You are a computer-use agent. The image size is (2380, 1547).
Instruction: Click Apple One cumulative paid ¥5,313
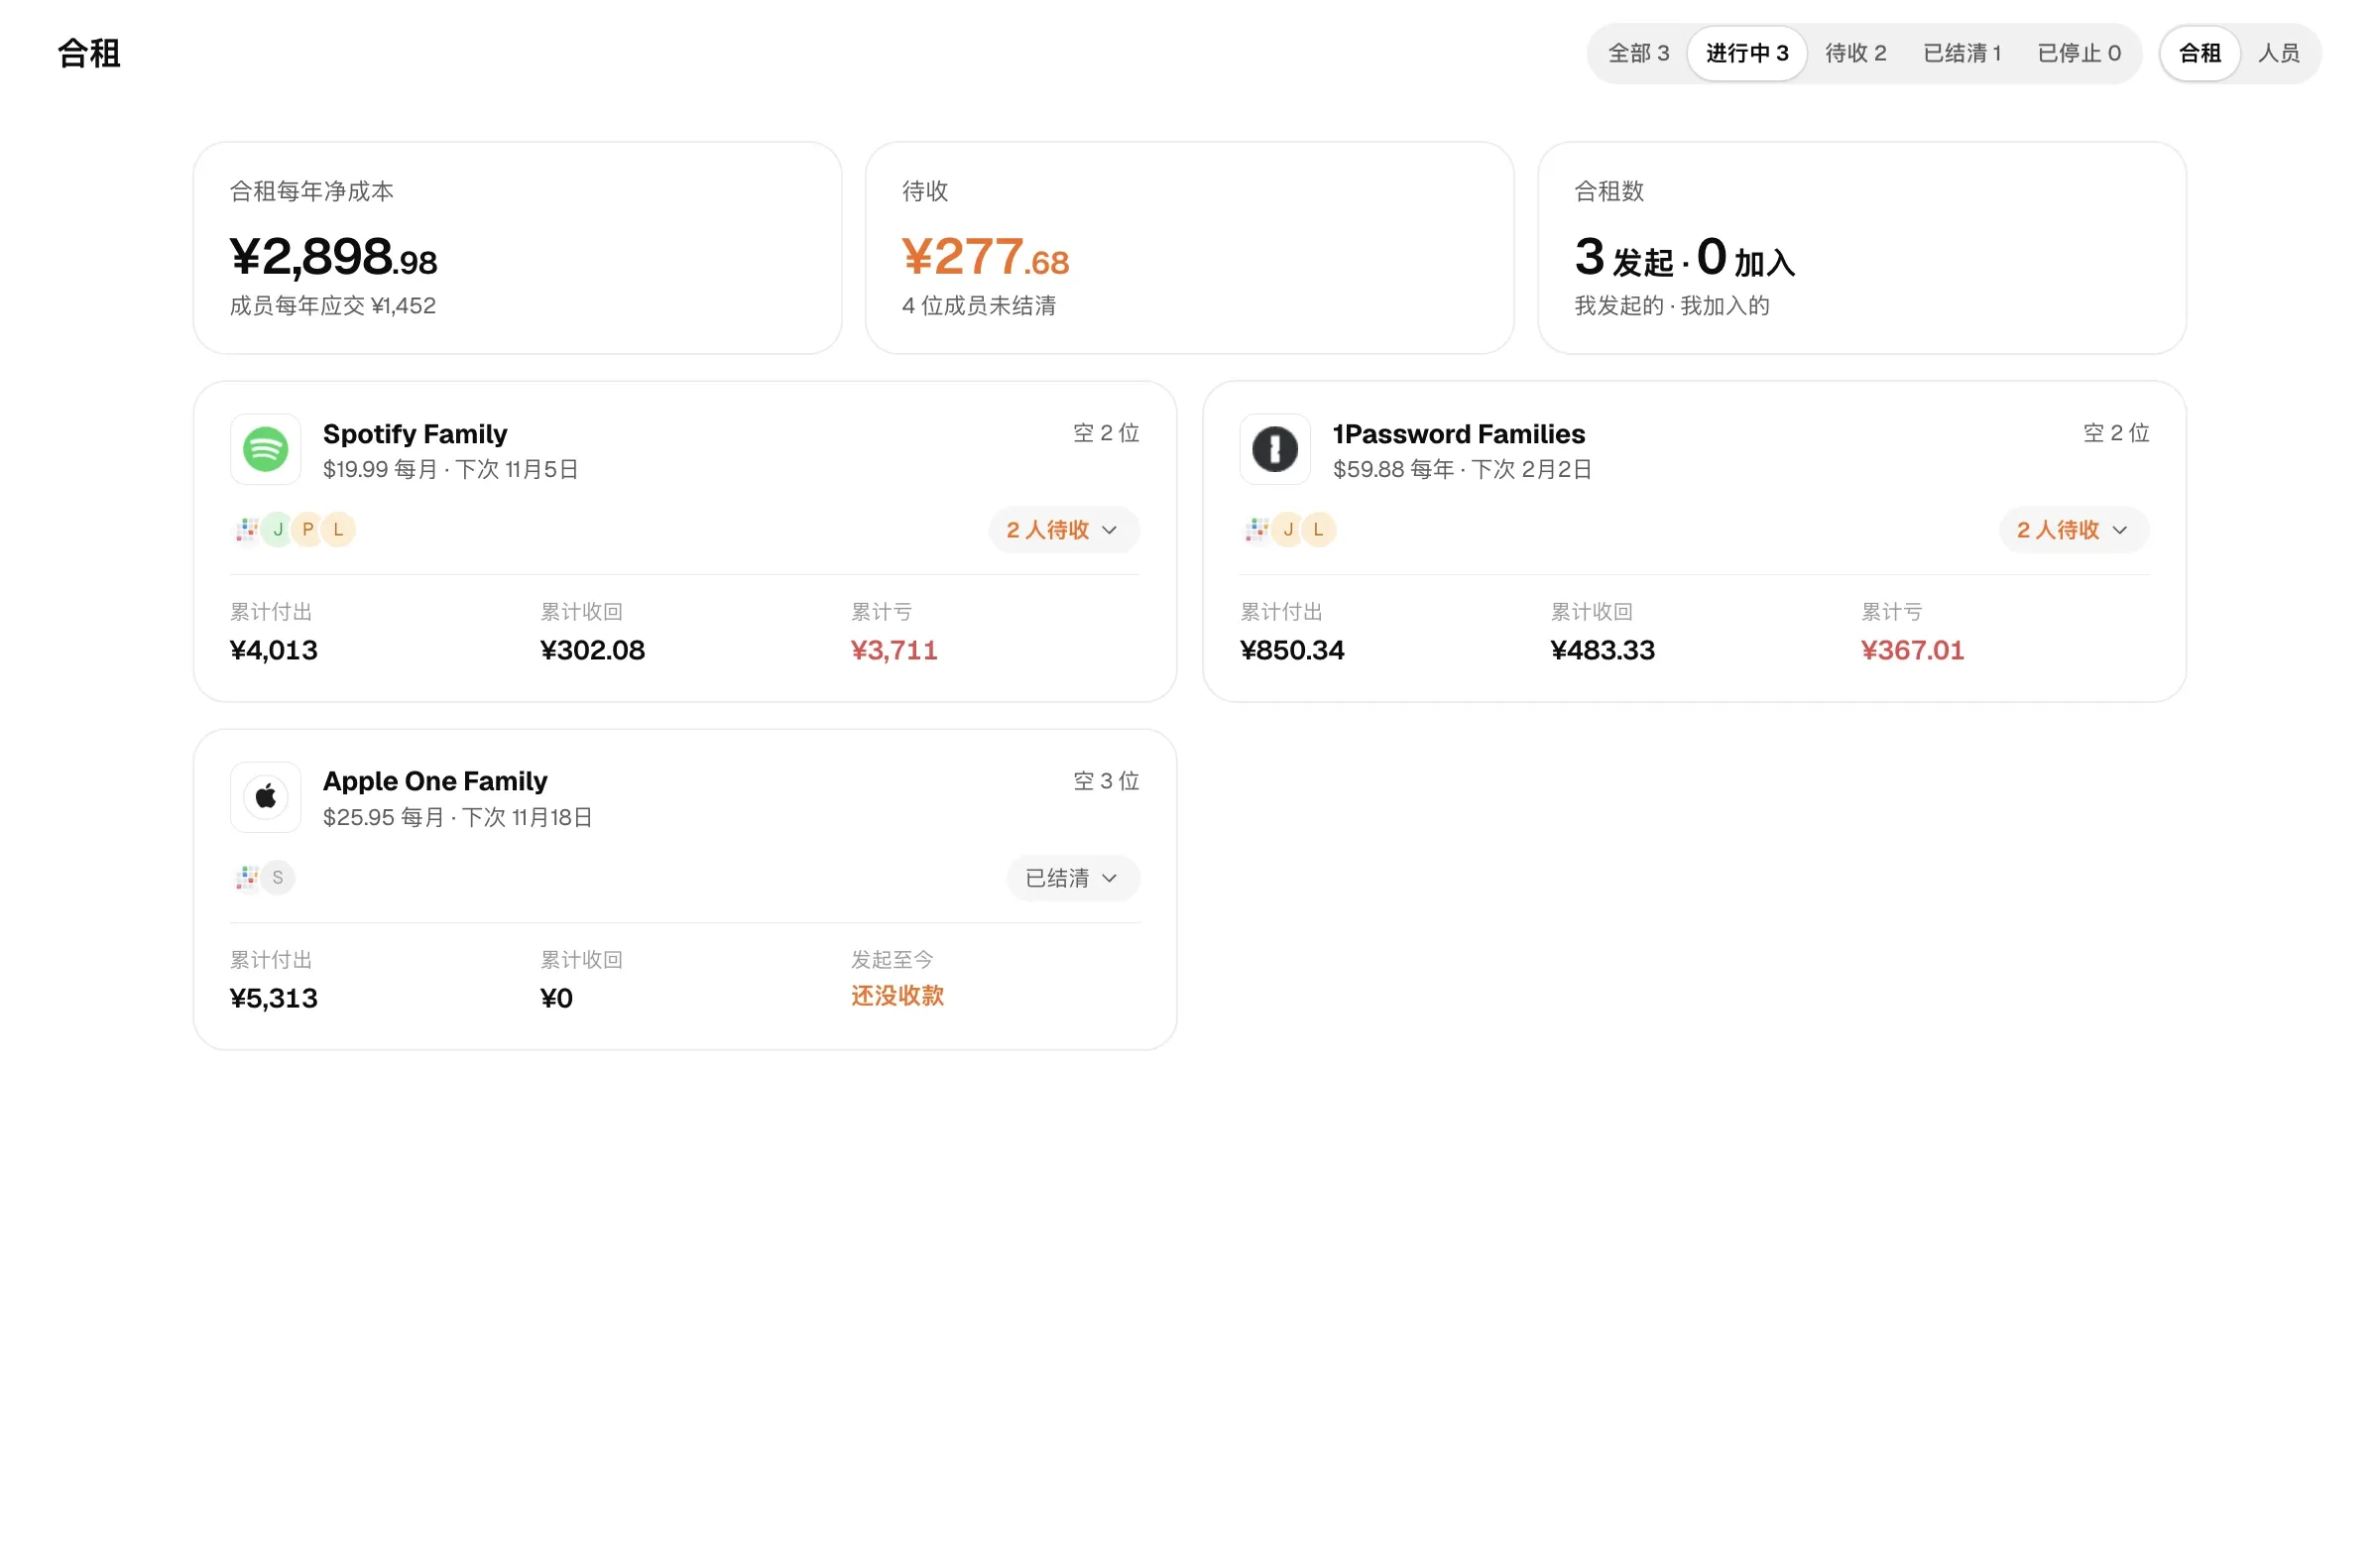274,998
